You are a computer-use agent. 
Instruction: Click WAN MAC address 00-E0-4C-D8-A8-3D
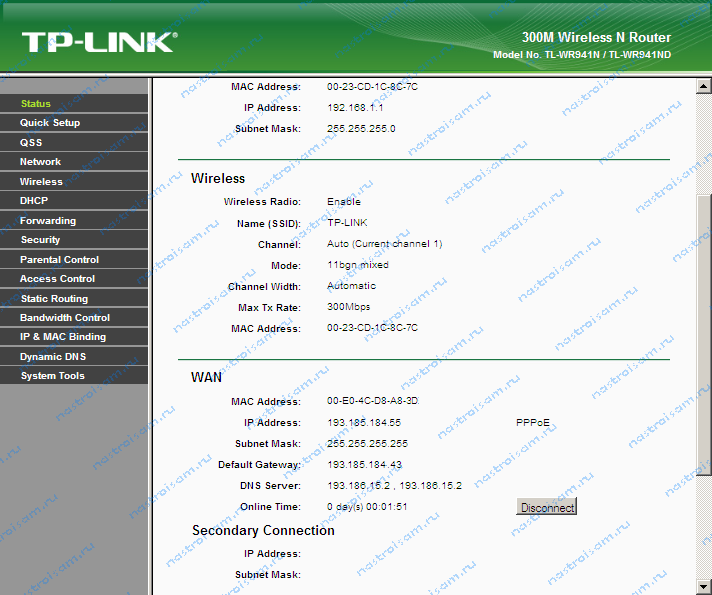(x=372, y=401)
